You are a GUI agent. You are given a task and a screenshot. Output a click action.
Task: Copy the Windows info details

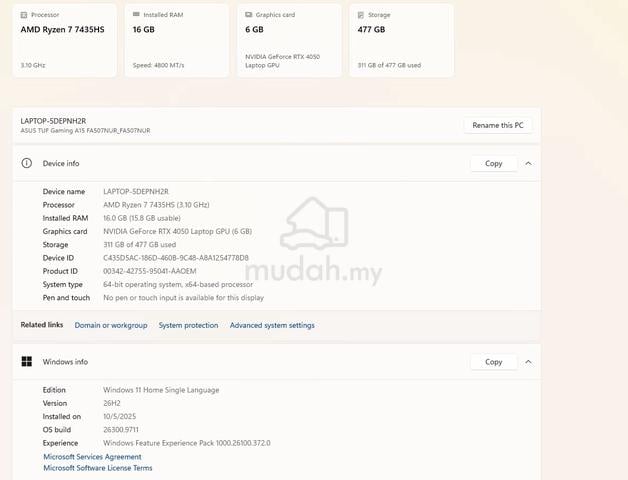(x=493, y=362)
